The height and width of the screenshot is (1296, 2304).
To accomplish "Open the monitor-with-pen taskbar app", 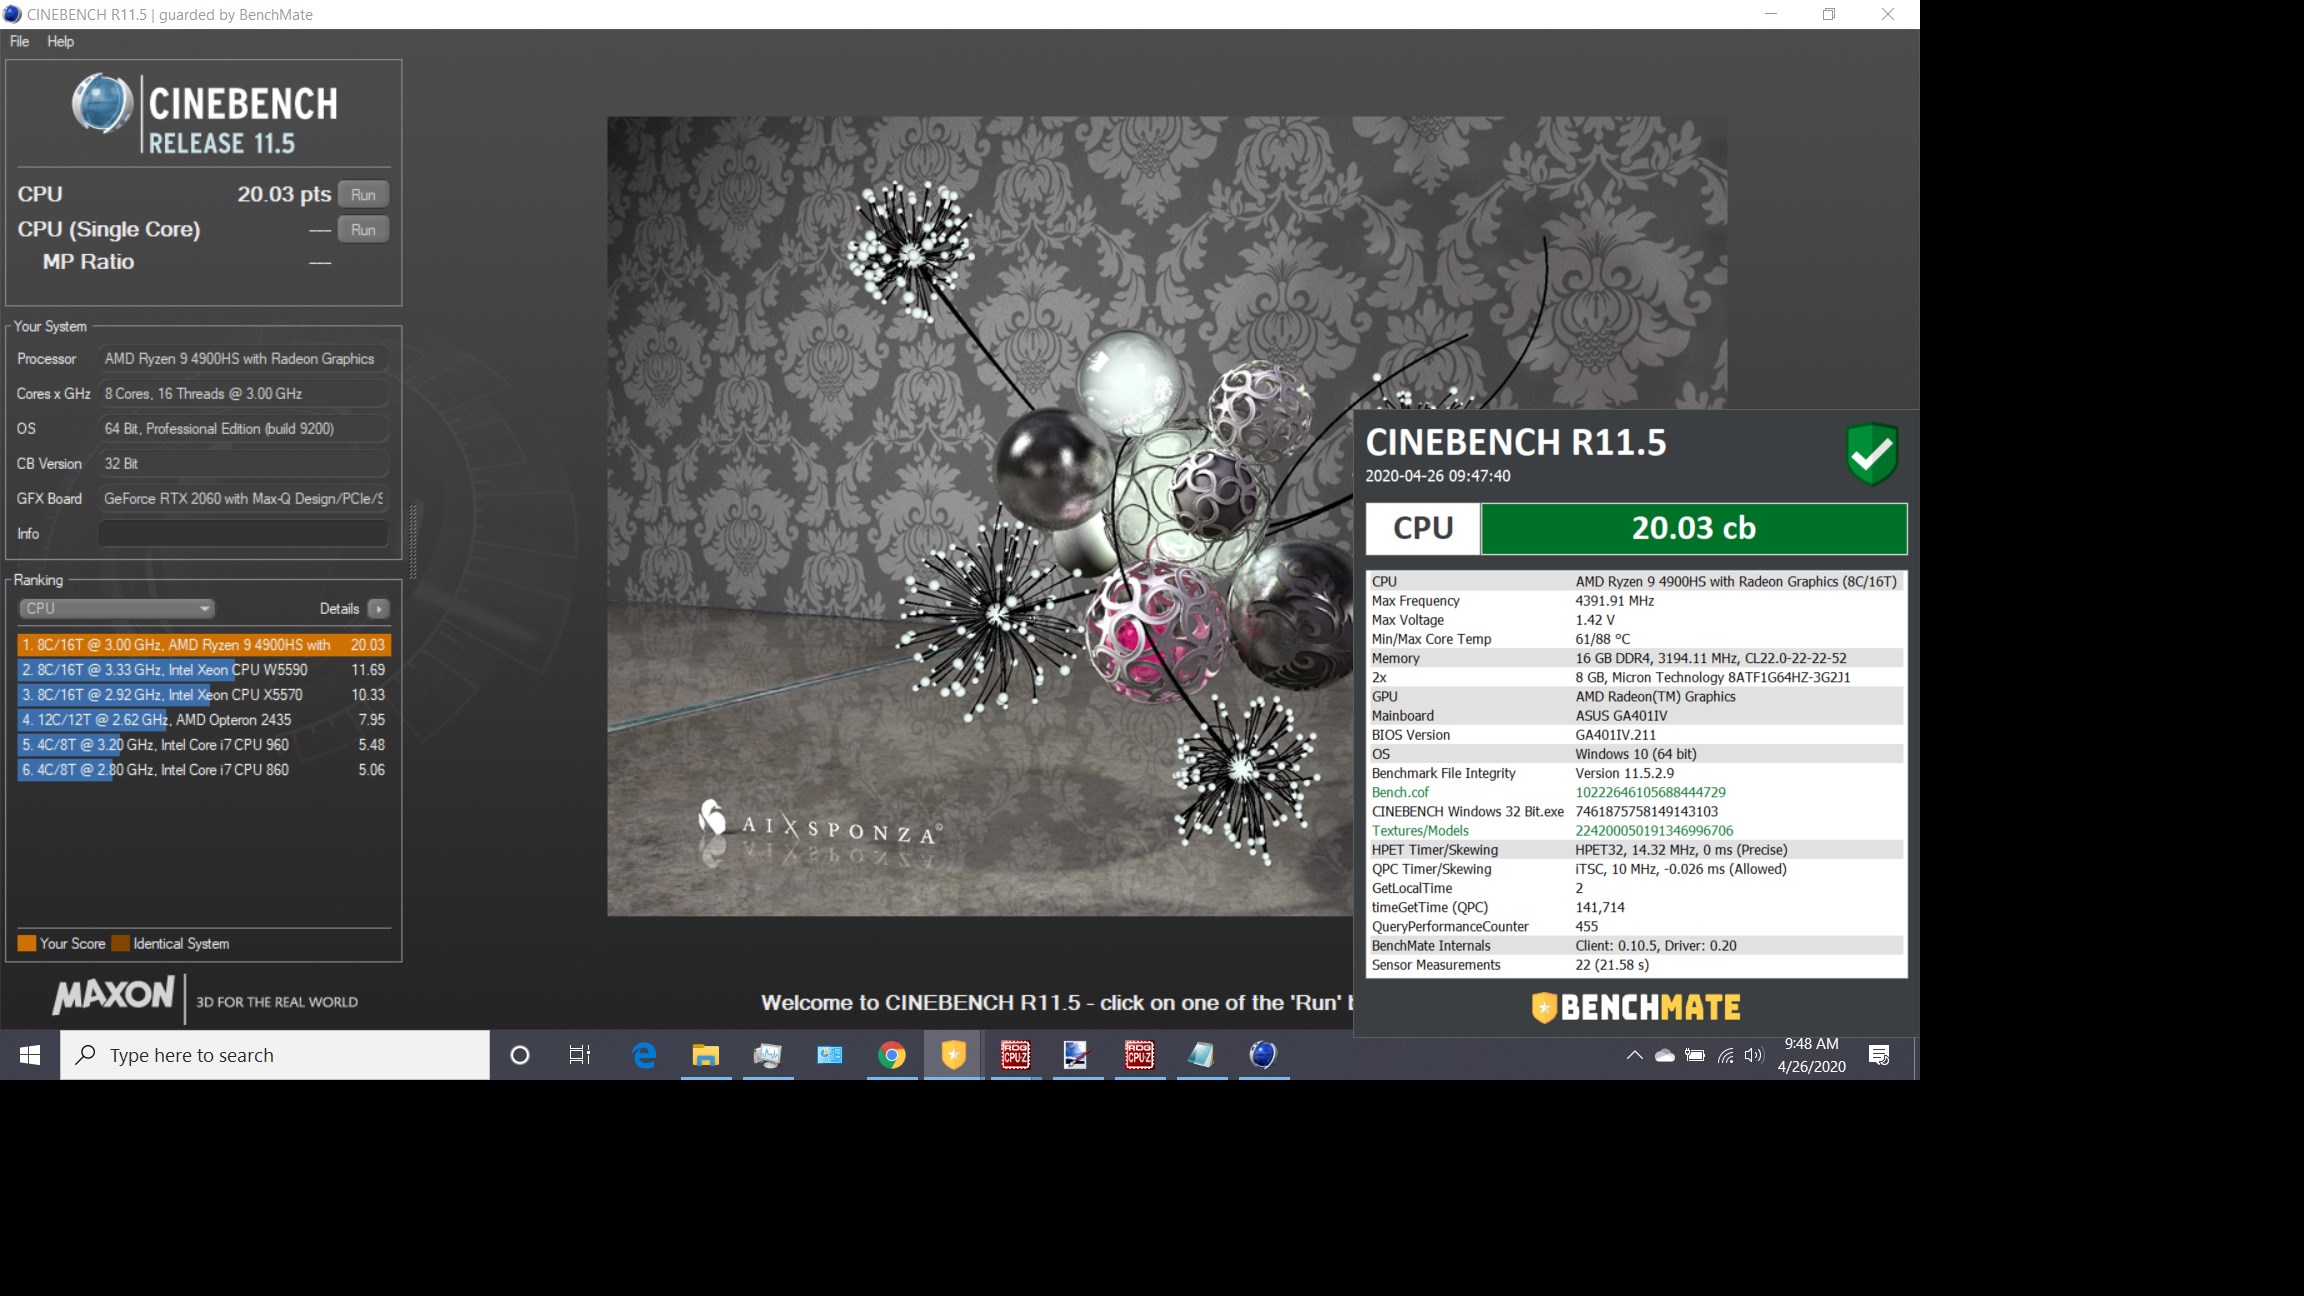I will pyautogui.click(x=1076, y=1055).
